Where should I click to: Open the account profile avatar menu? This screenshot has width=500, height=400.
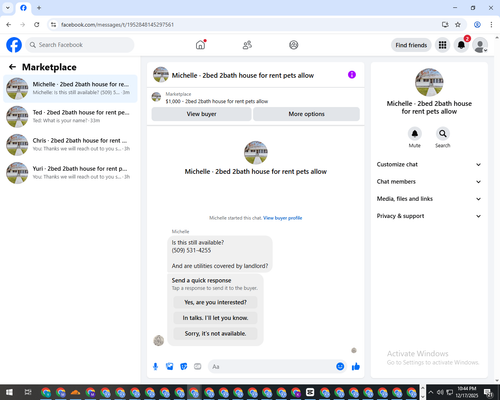point(480,45)
